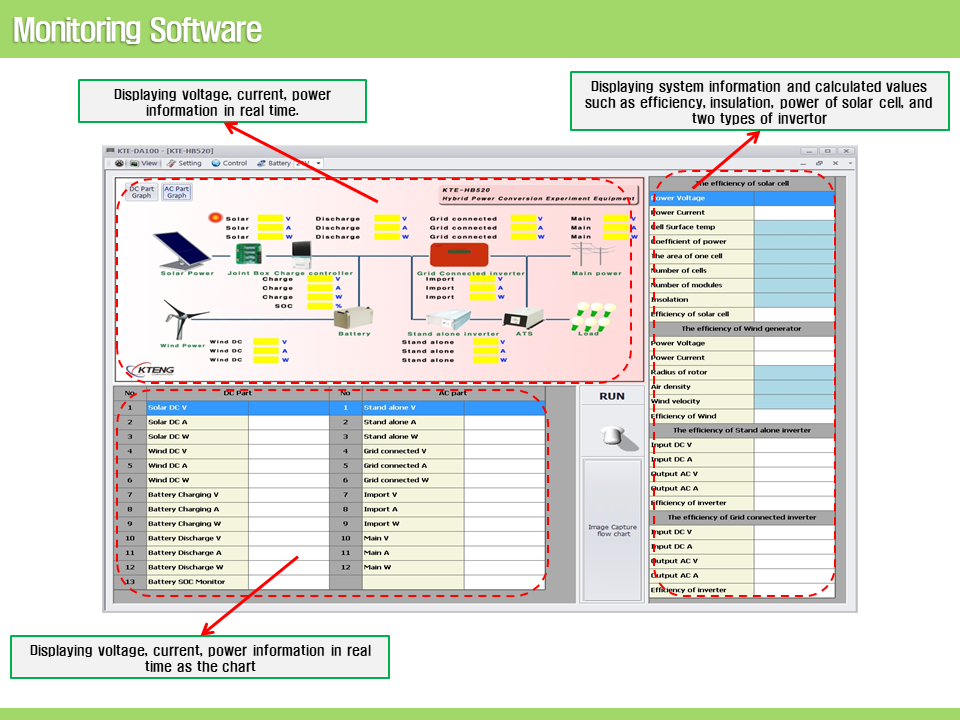Open the View menu
This screenshot has height=720, width=960.
(x=148, y=163)
